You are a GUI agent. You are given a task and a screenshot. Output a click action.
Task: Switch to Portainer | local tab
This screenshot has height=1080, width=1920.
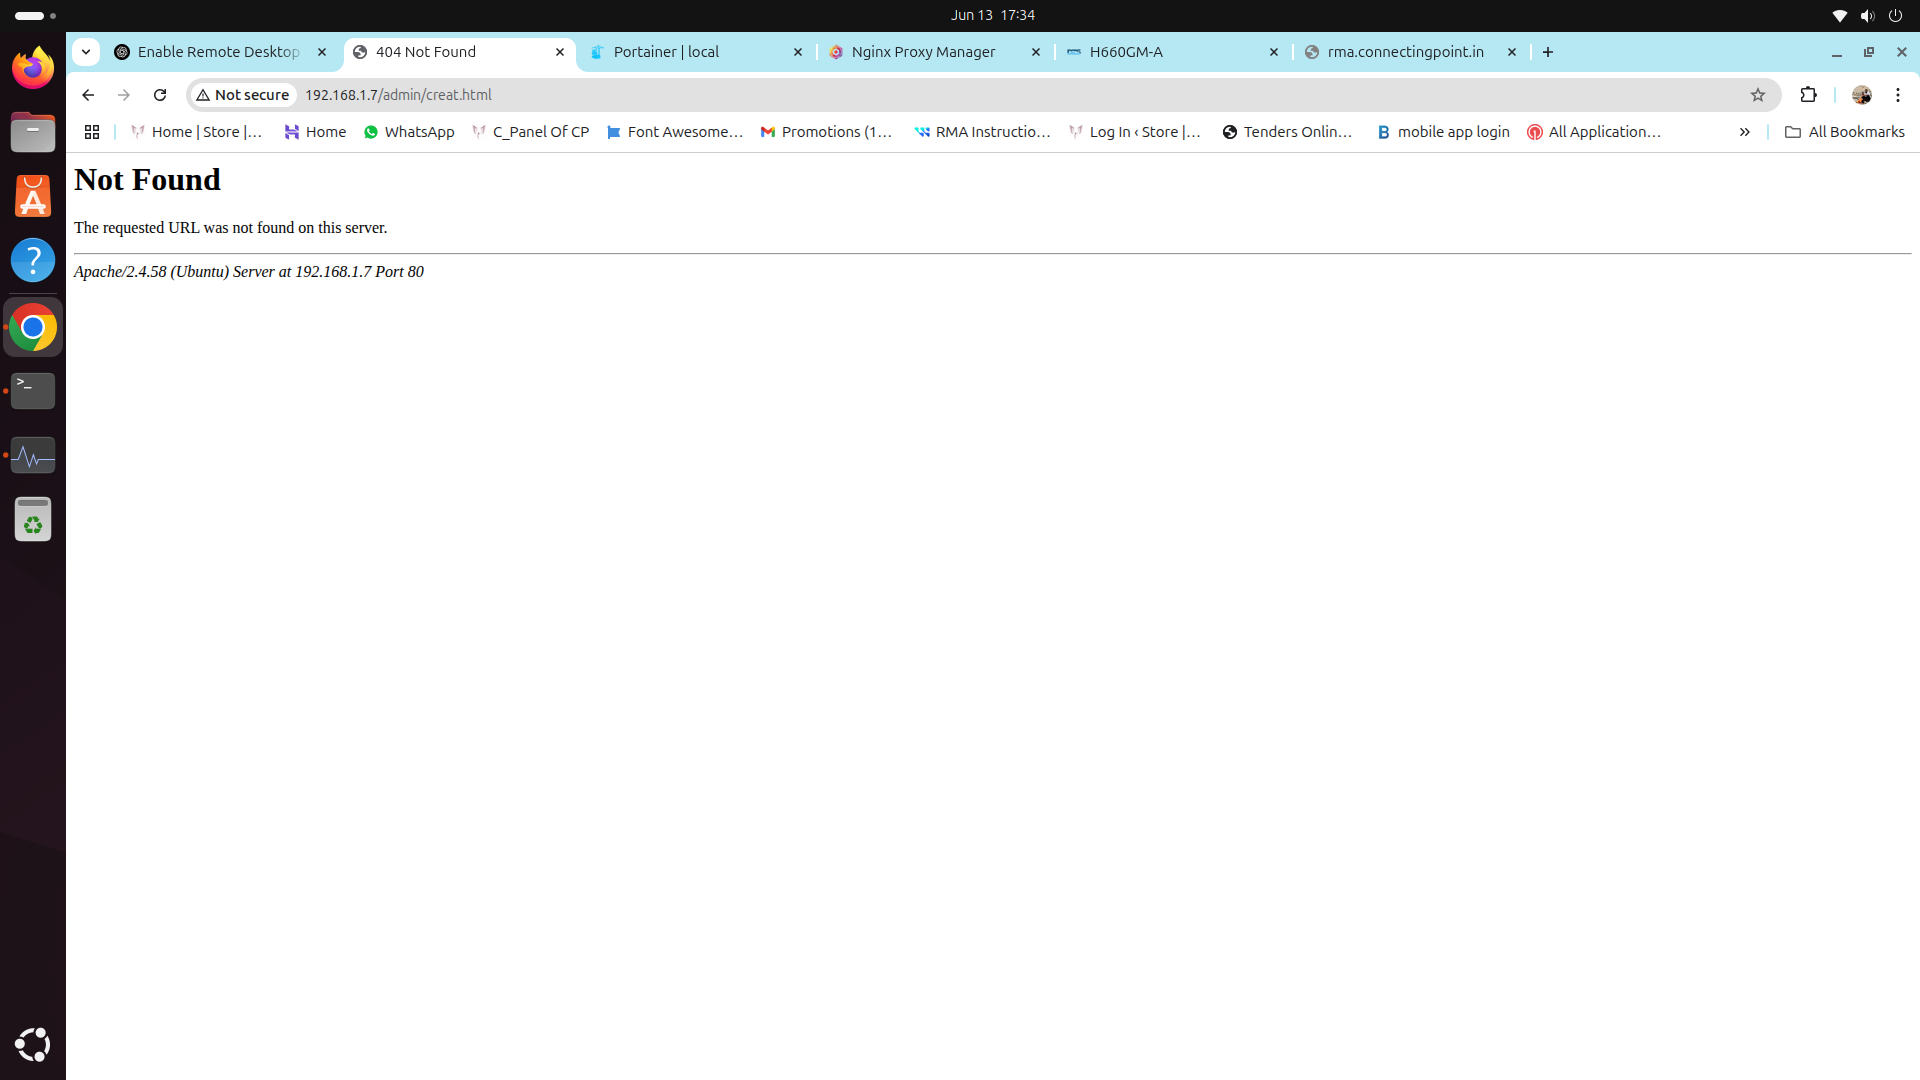pyautogui.click(x=680, y=52)
